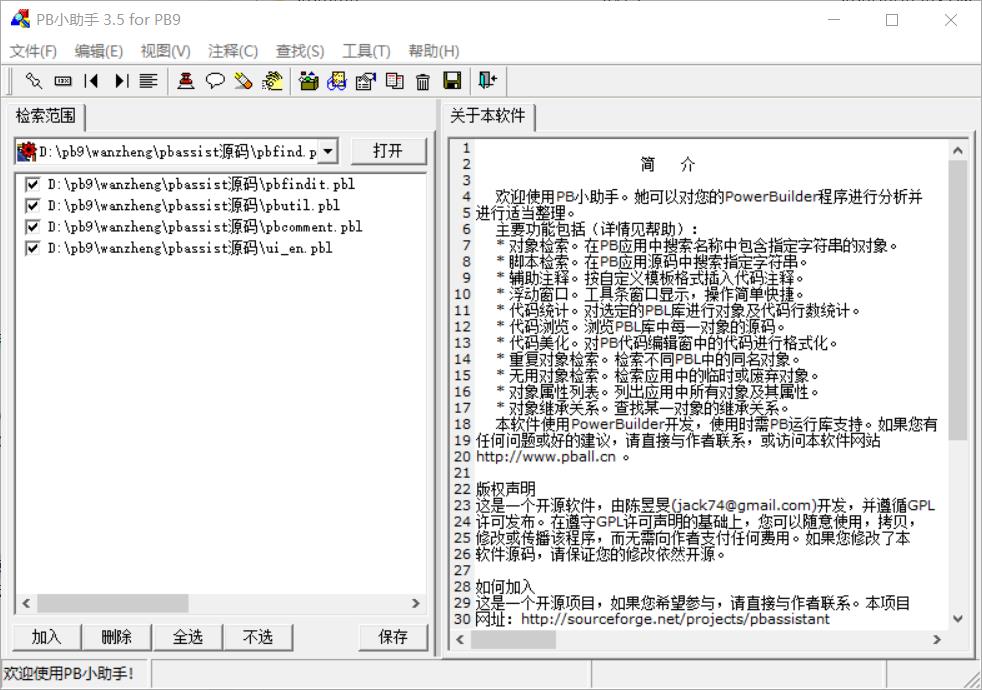Click the 不选 button
The image size is (982, 690).
pyautogui.click(x=257, y=637)
